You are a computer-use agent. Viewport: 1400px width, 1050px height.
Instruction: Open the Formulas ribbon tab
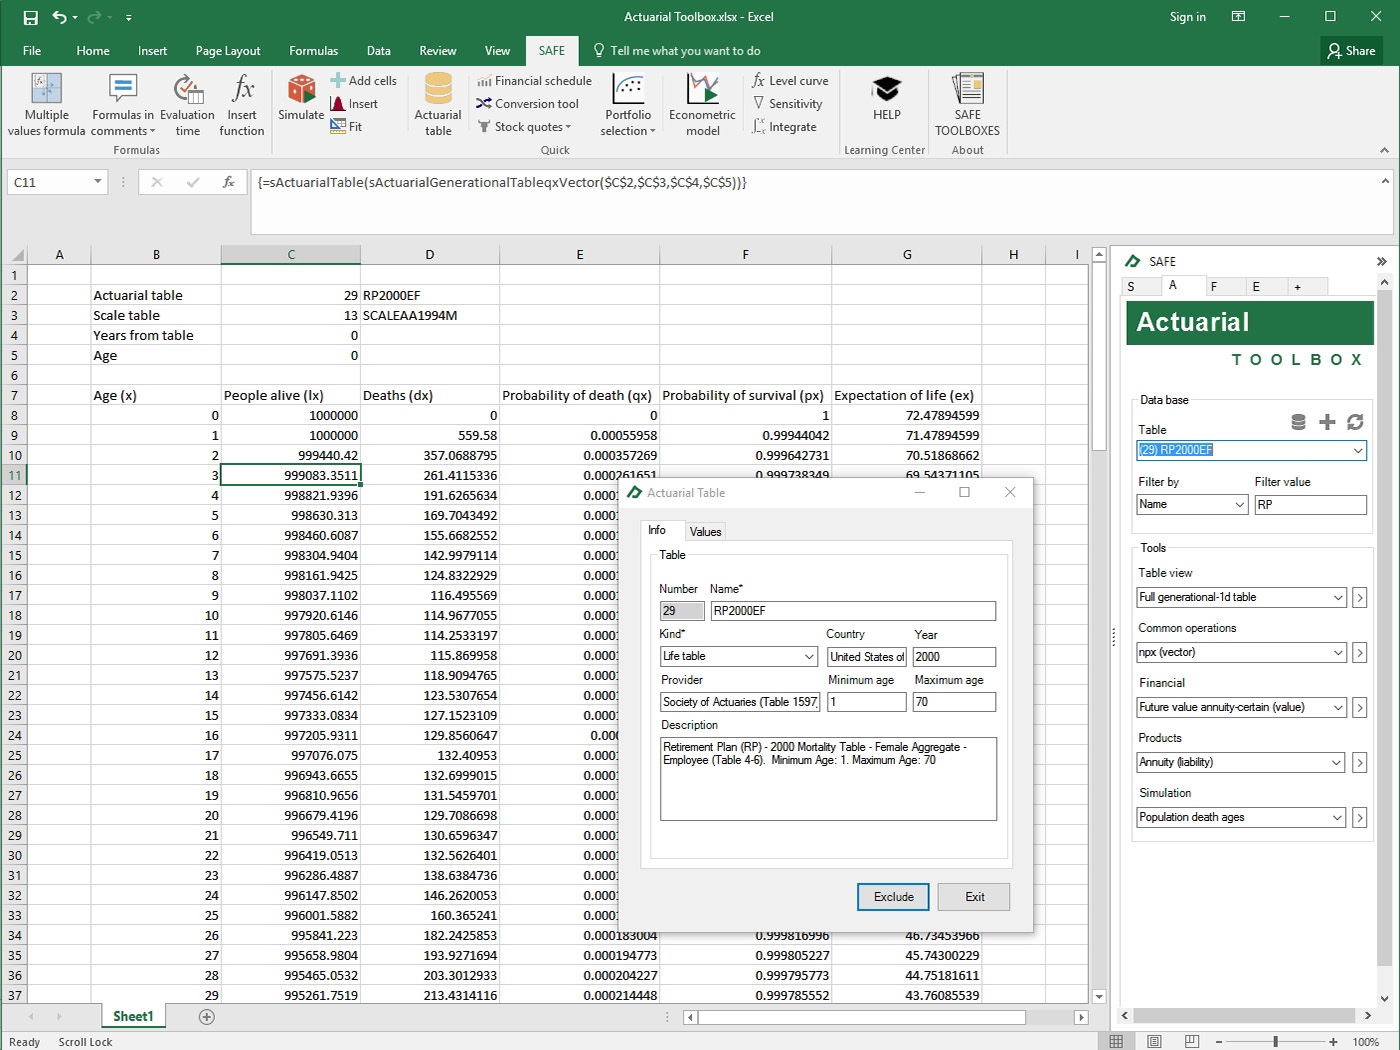point(313,51)
